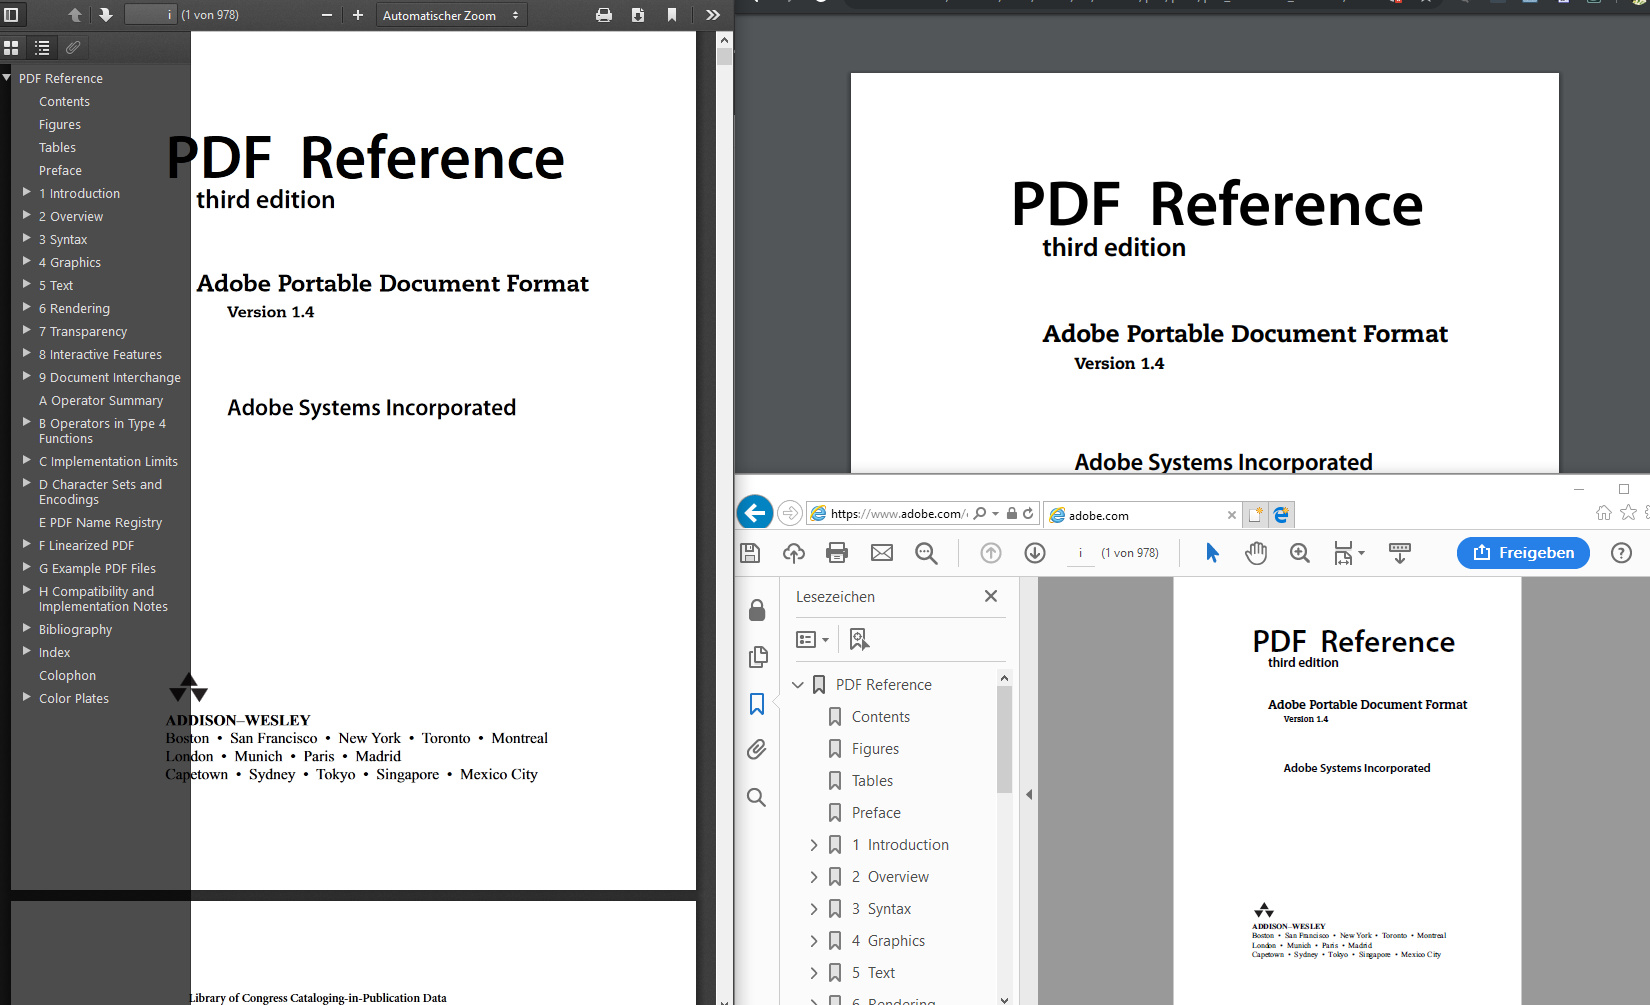
Task: Expand 'Bibliography' in the left outline
Action: click(x=27, y=628)
